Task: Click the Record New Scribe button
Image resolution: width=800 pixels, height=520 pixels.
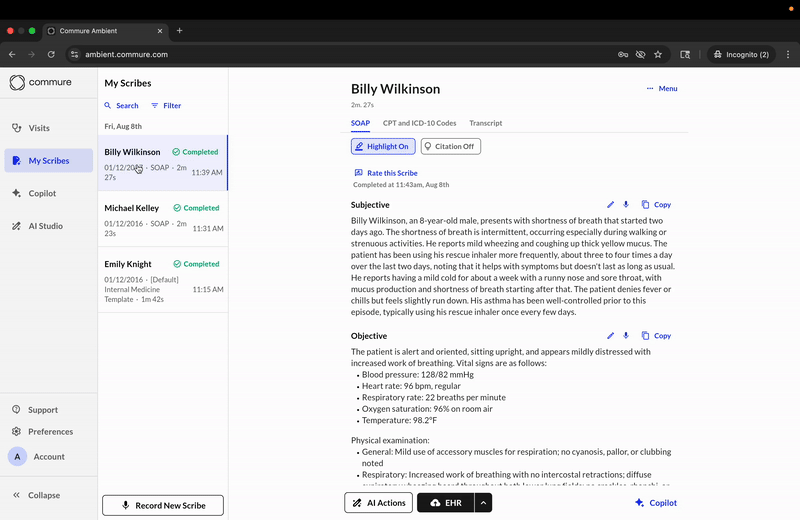Action: [x=163, y=505]
